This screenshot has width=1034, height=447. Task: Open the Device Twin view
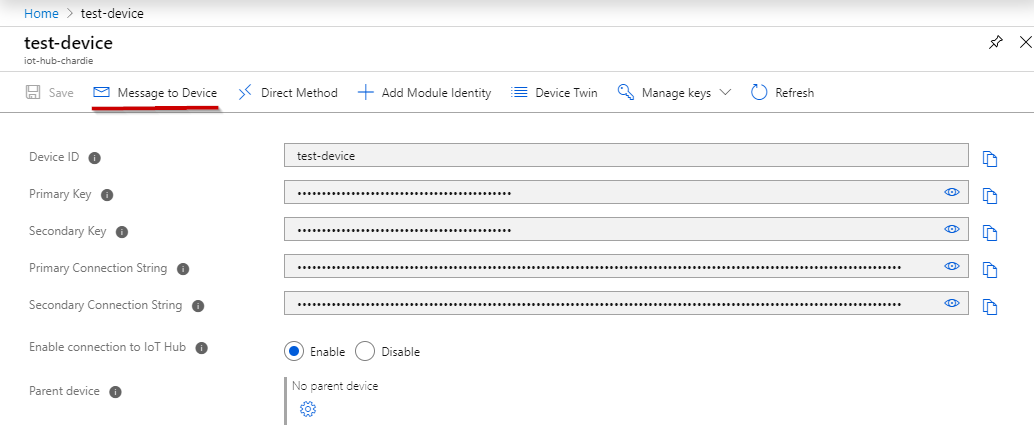[x=555, y=93]
